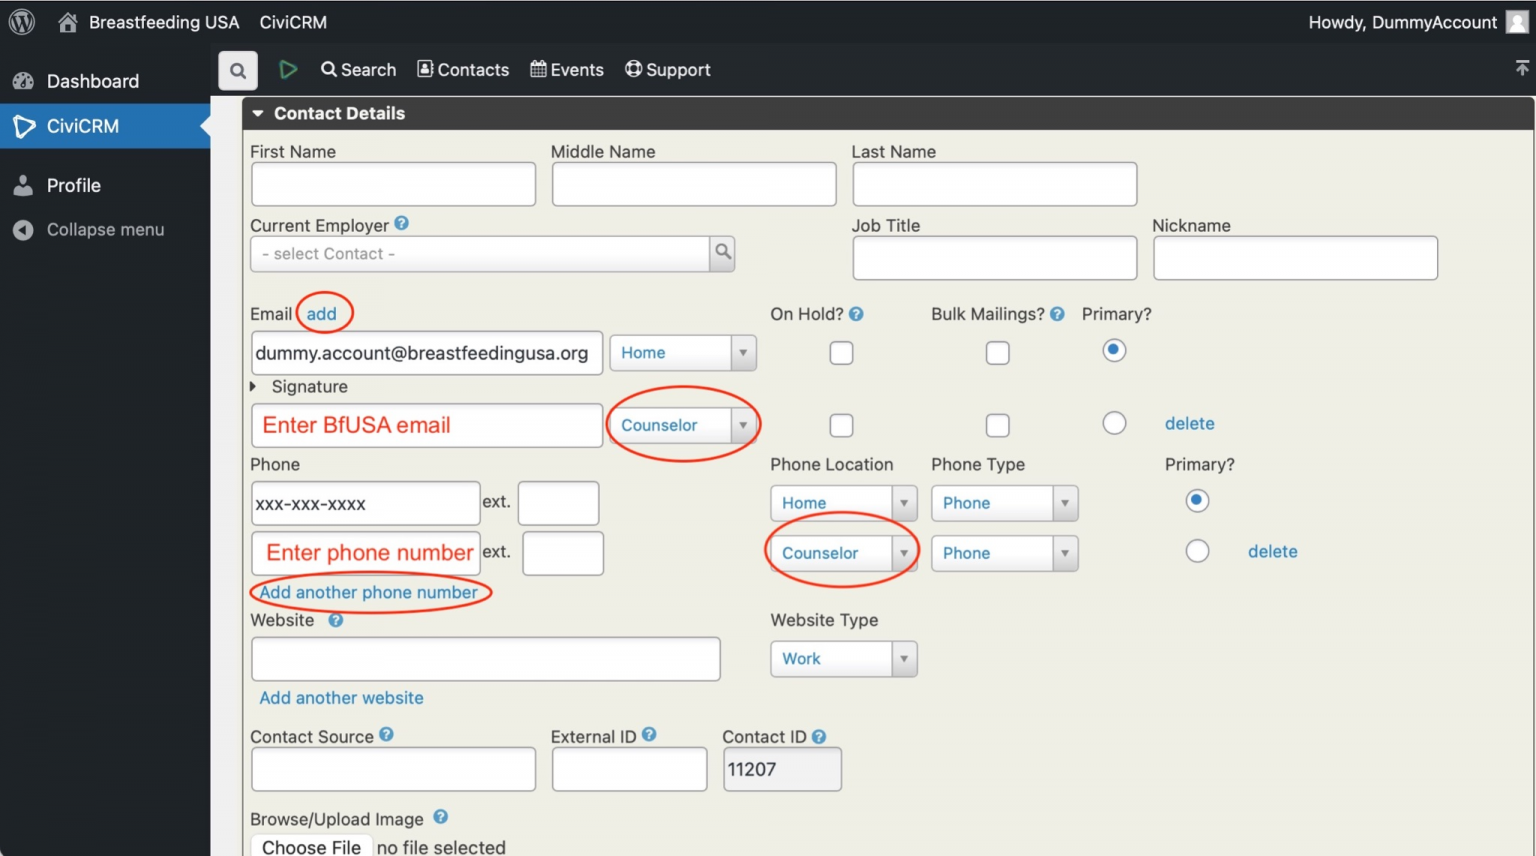The width and height of the screenshot is (1536, 856).
Task: Click into the First Name field
Action: (393, 184)
